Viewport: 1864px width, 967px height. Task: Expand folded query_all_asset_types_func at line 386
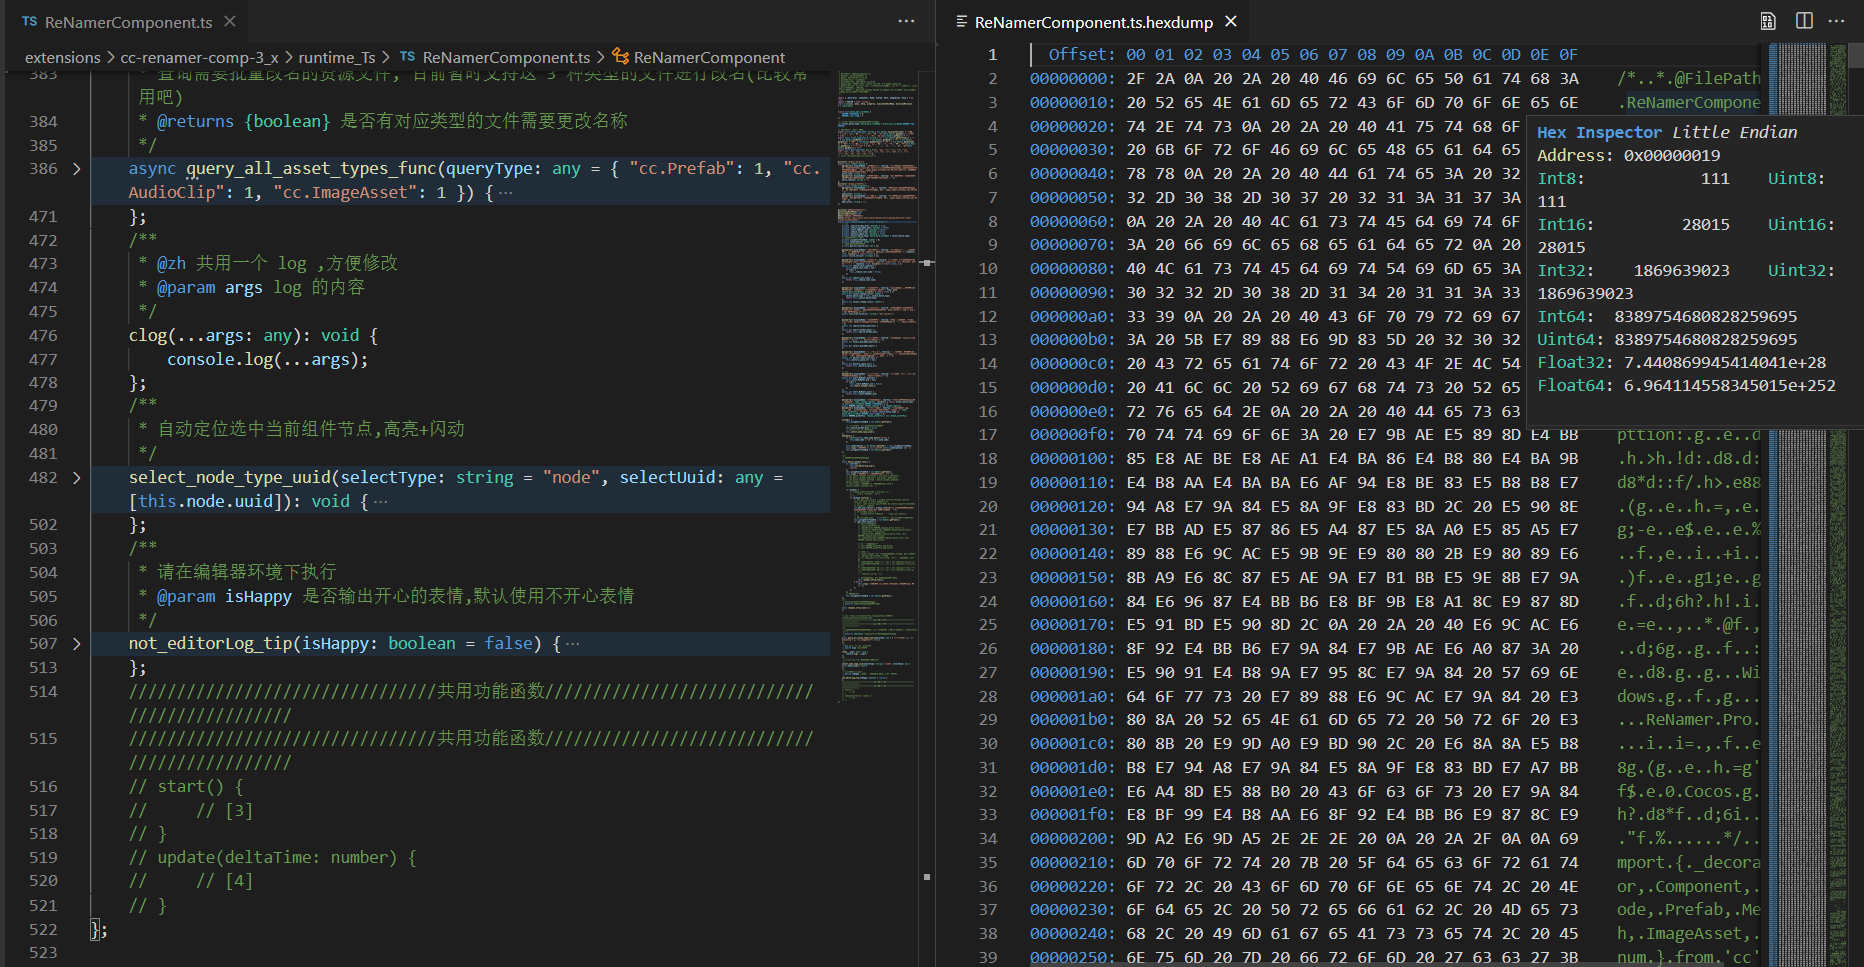coord(77,169)
